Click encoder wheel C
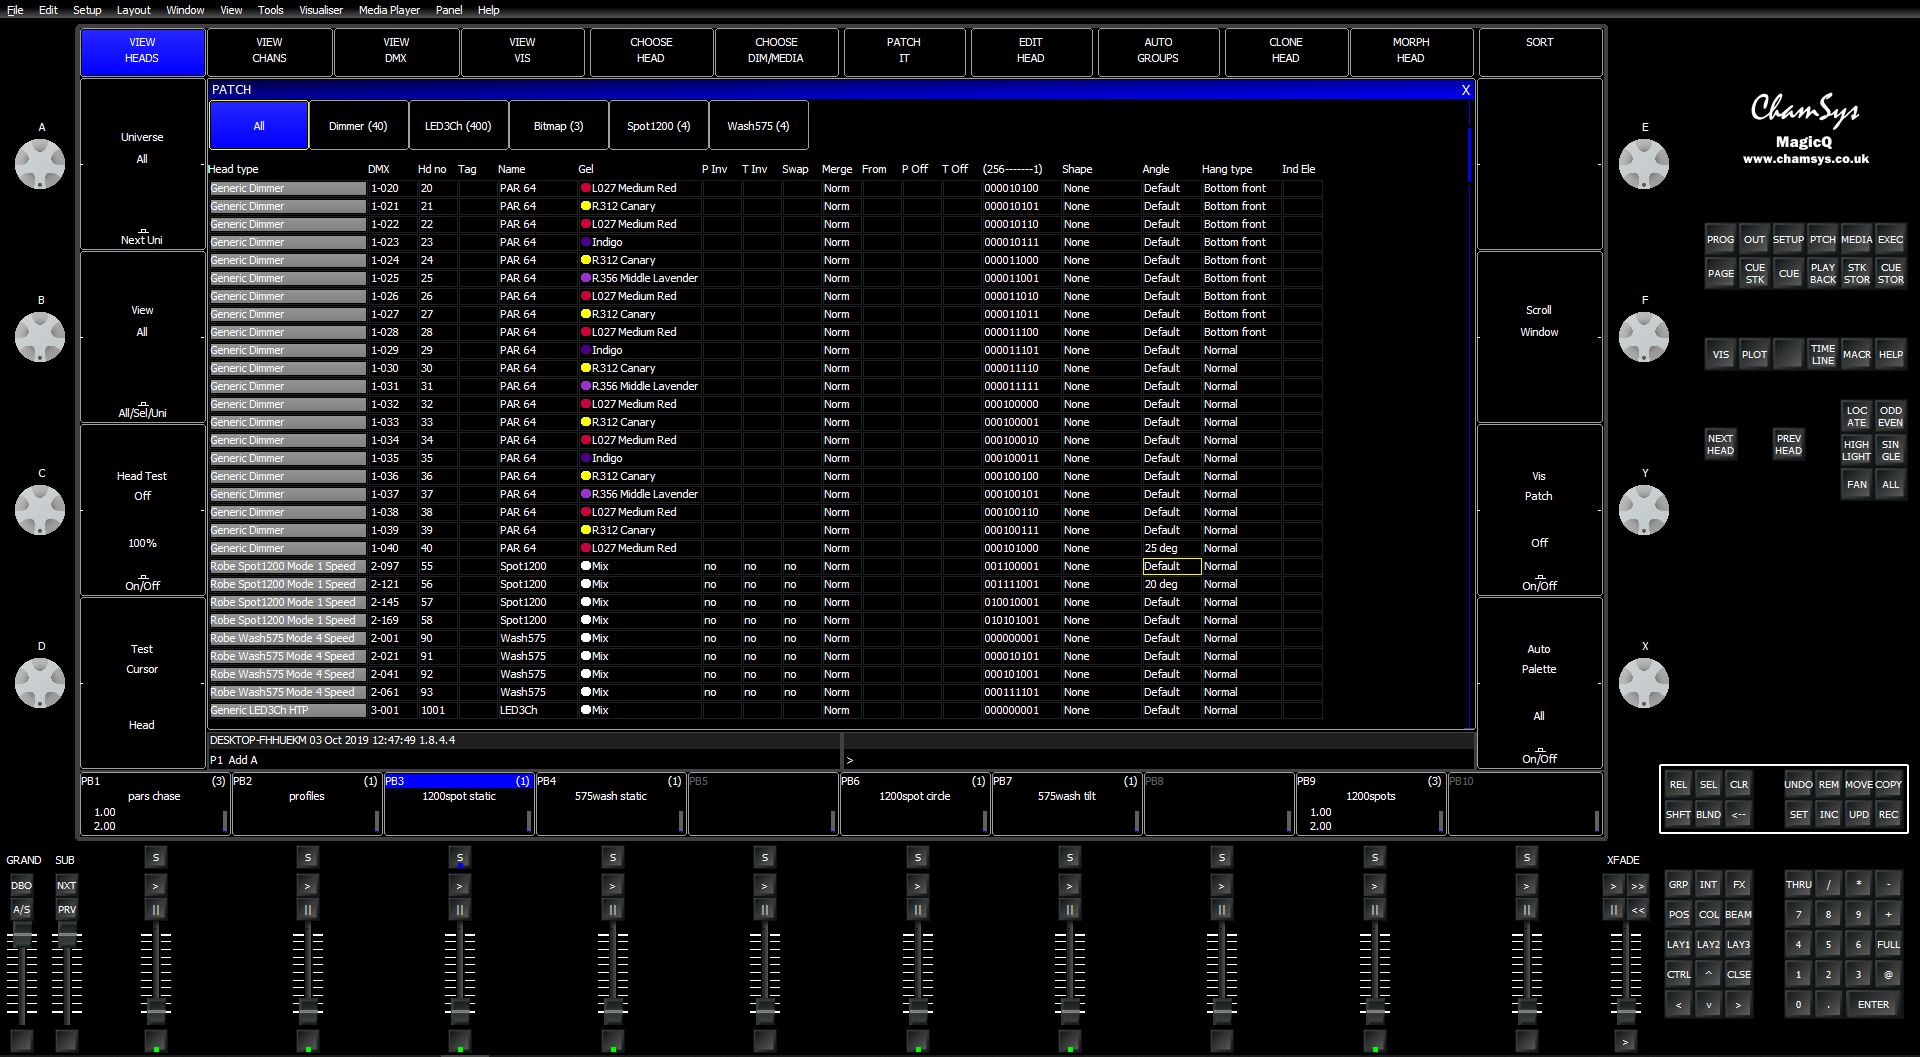 (40, 510)
